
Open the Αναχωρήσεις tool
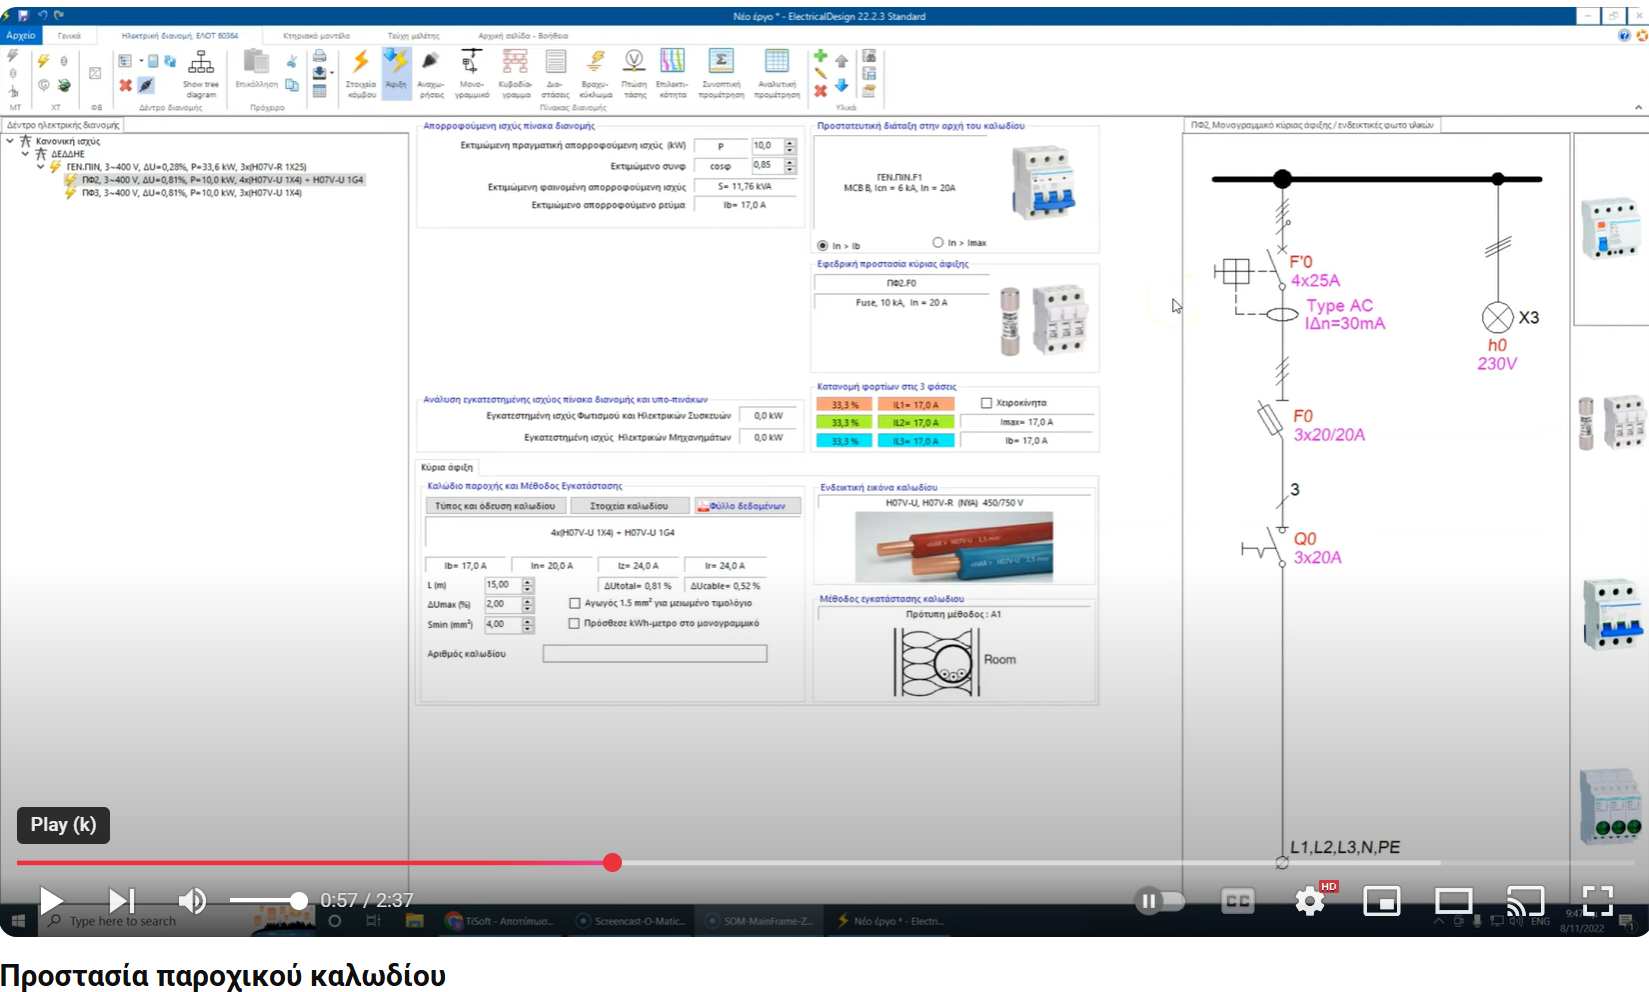[x=430, y=70]
